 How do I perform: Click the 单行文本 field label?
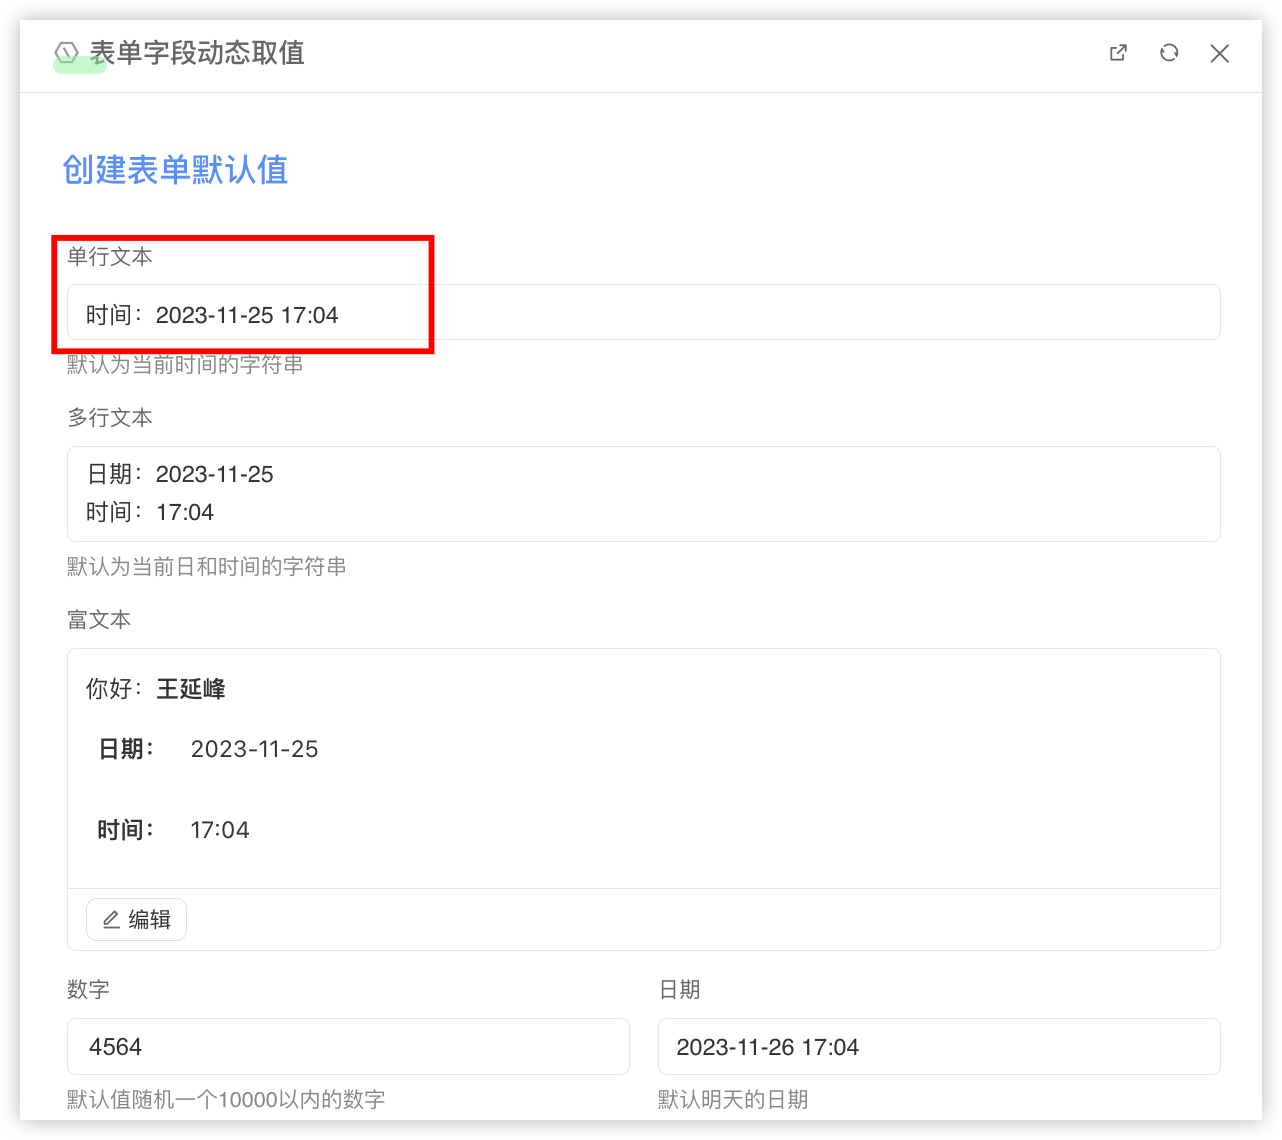(110, 257)
